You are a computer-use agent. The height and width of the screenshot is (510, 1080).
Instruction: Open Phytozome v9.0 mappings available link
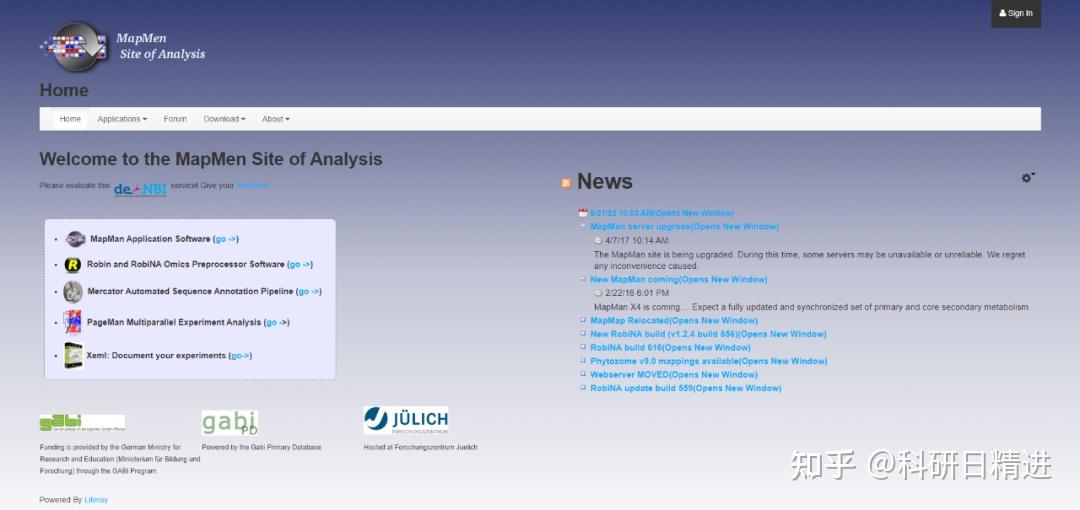pos(709,361)
